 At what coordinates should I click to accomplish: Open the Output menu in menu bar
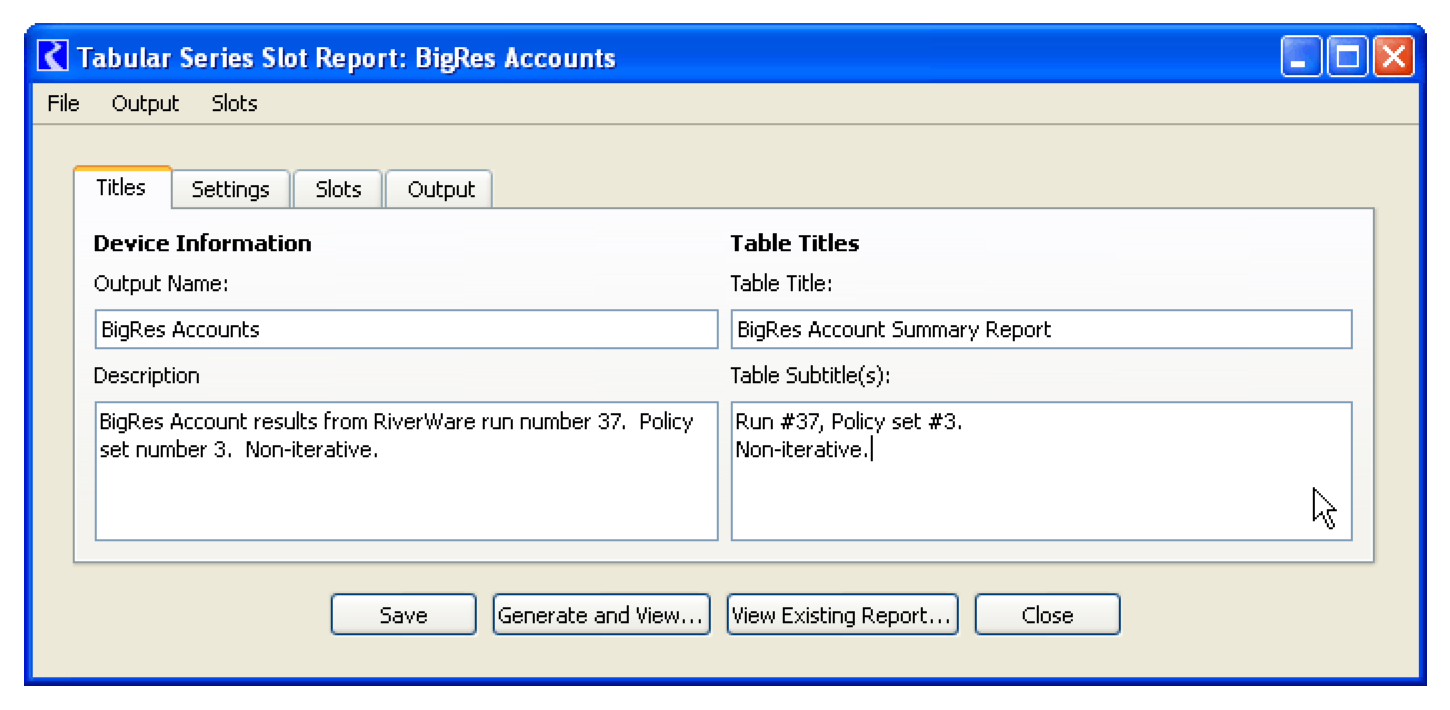tap(145, 104)
